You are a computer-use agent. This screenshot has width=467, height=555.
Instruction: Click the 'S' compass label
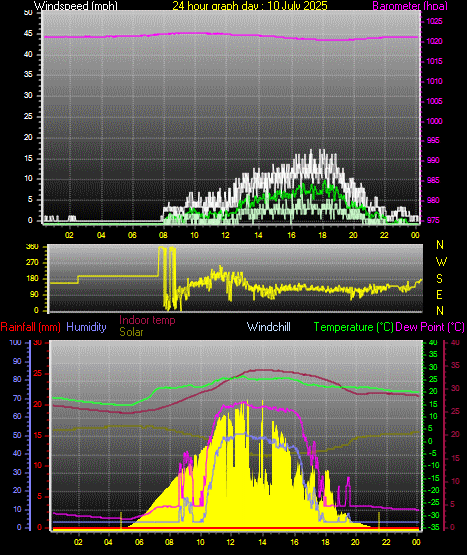[x=439, y=279]
